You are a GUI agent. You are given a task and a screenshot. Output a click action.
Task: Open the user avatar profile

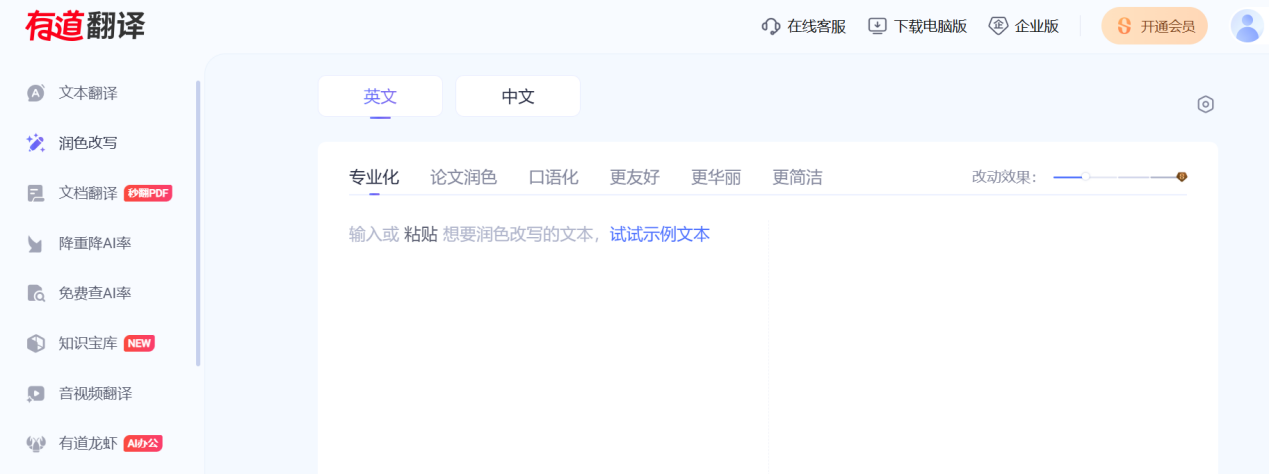pos(1247,26)
